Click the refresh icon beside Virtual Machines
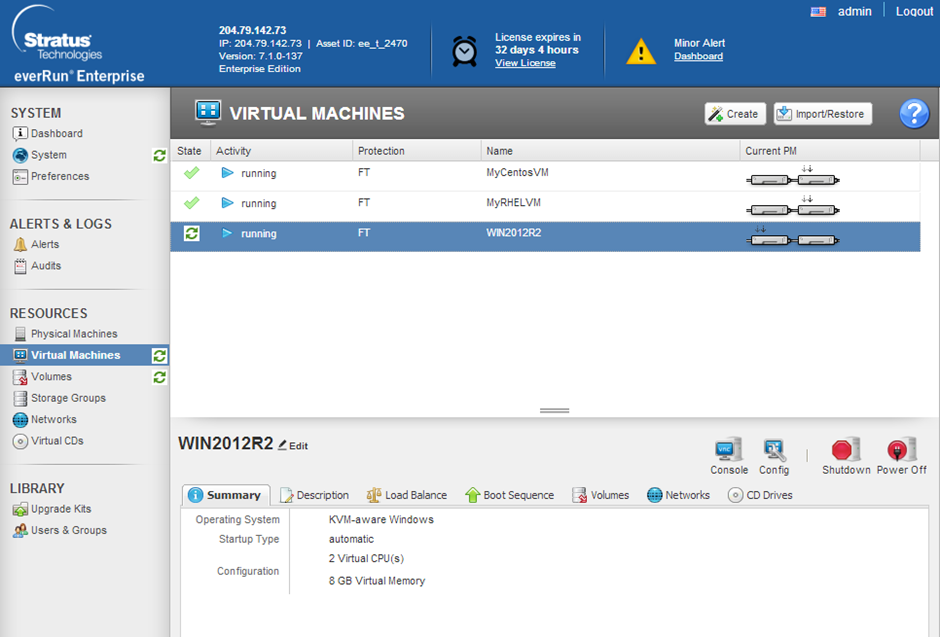This screenshot has width=940, height=637. click(159, 356)
